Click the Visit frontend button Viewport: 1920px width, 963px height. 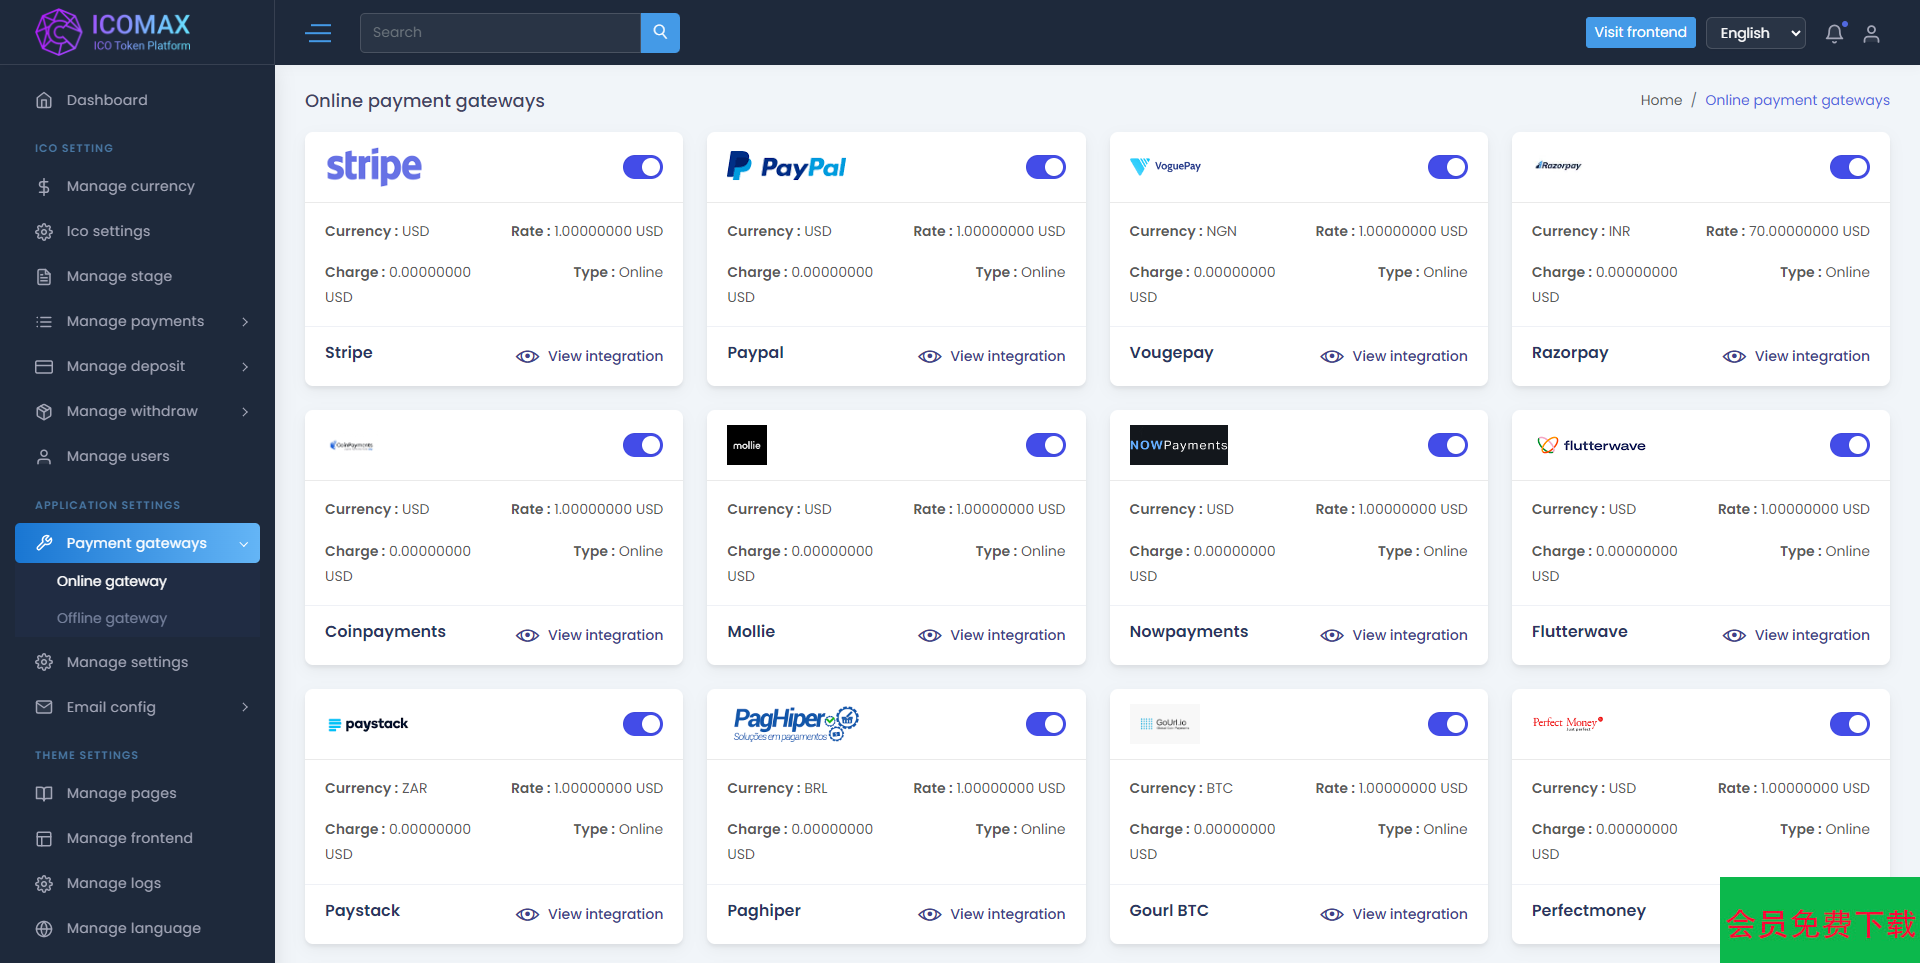[x=1640, y=32]
